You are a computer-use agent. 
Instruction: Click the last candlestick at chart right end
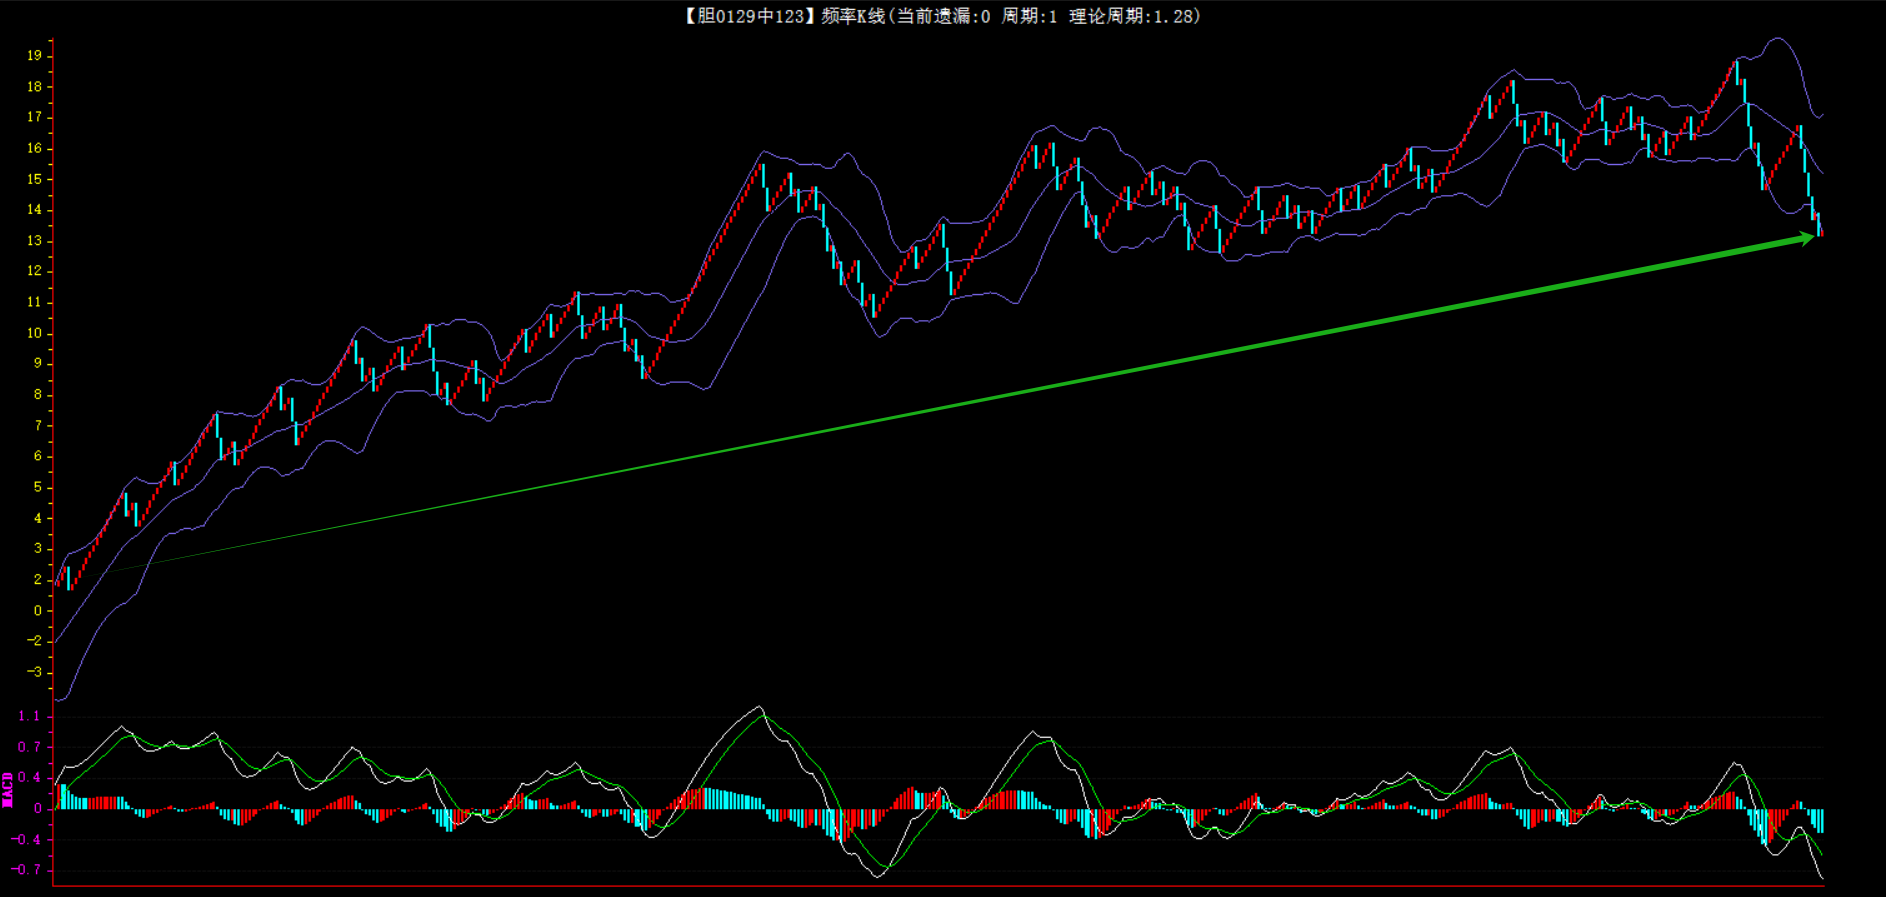click(x=1820, y=225)
